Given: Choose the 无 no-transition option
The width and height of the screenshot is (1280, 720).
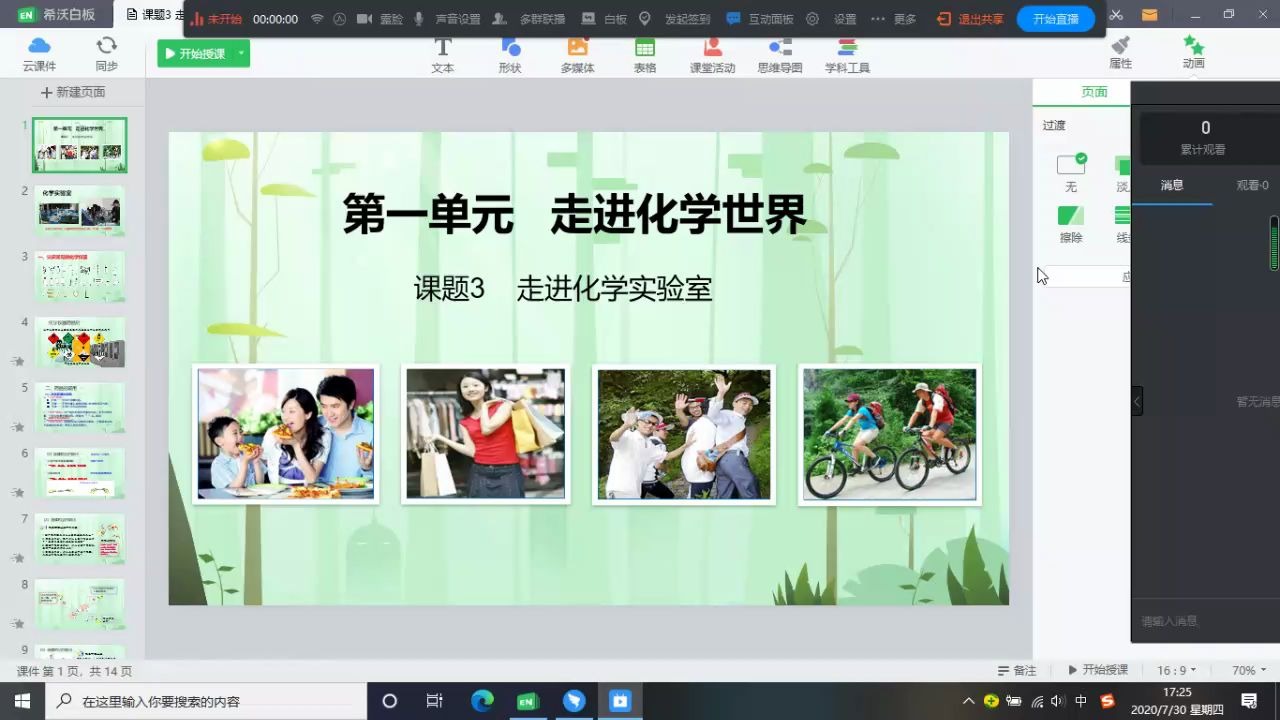Looking at the screenshot, I should click(1071, 173).
